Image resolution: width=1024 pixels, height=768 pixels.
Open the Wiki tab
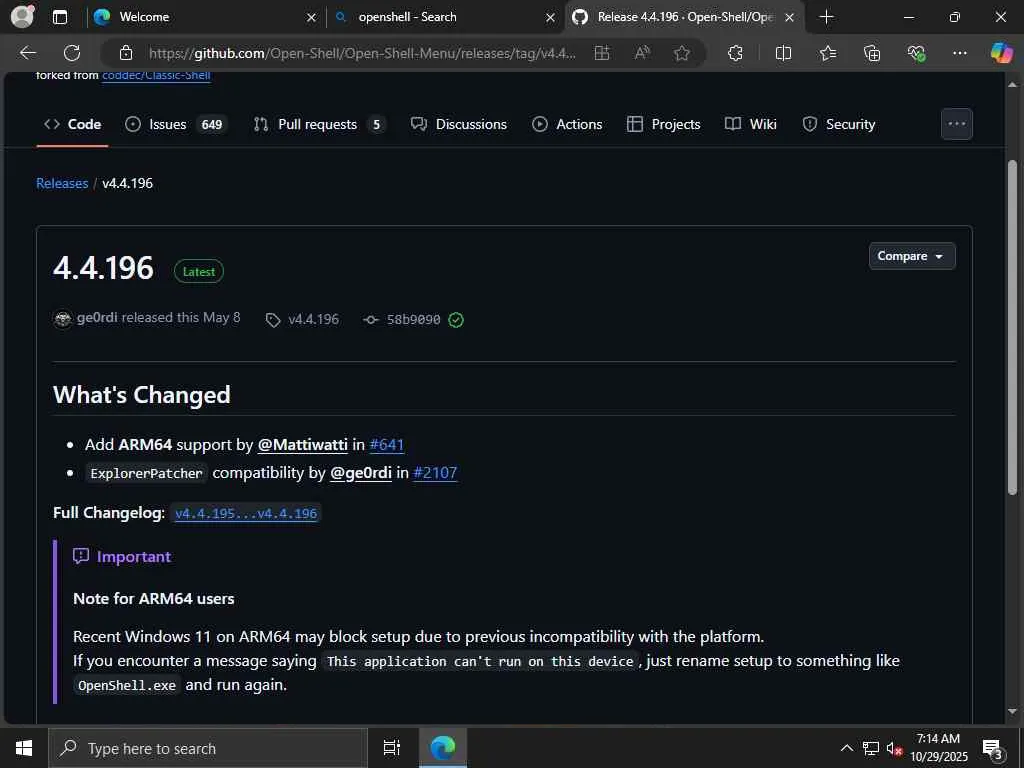pos(751,124)
